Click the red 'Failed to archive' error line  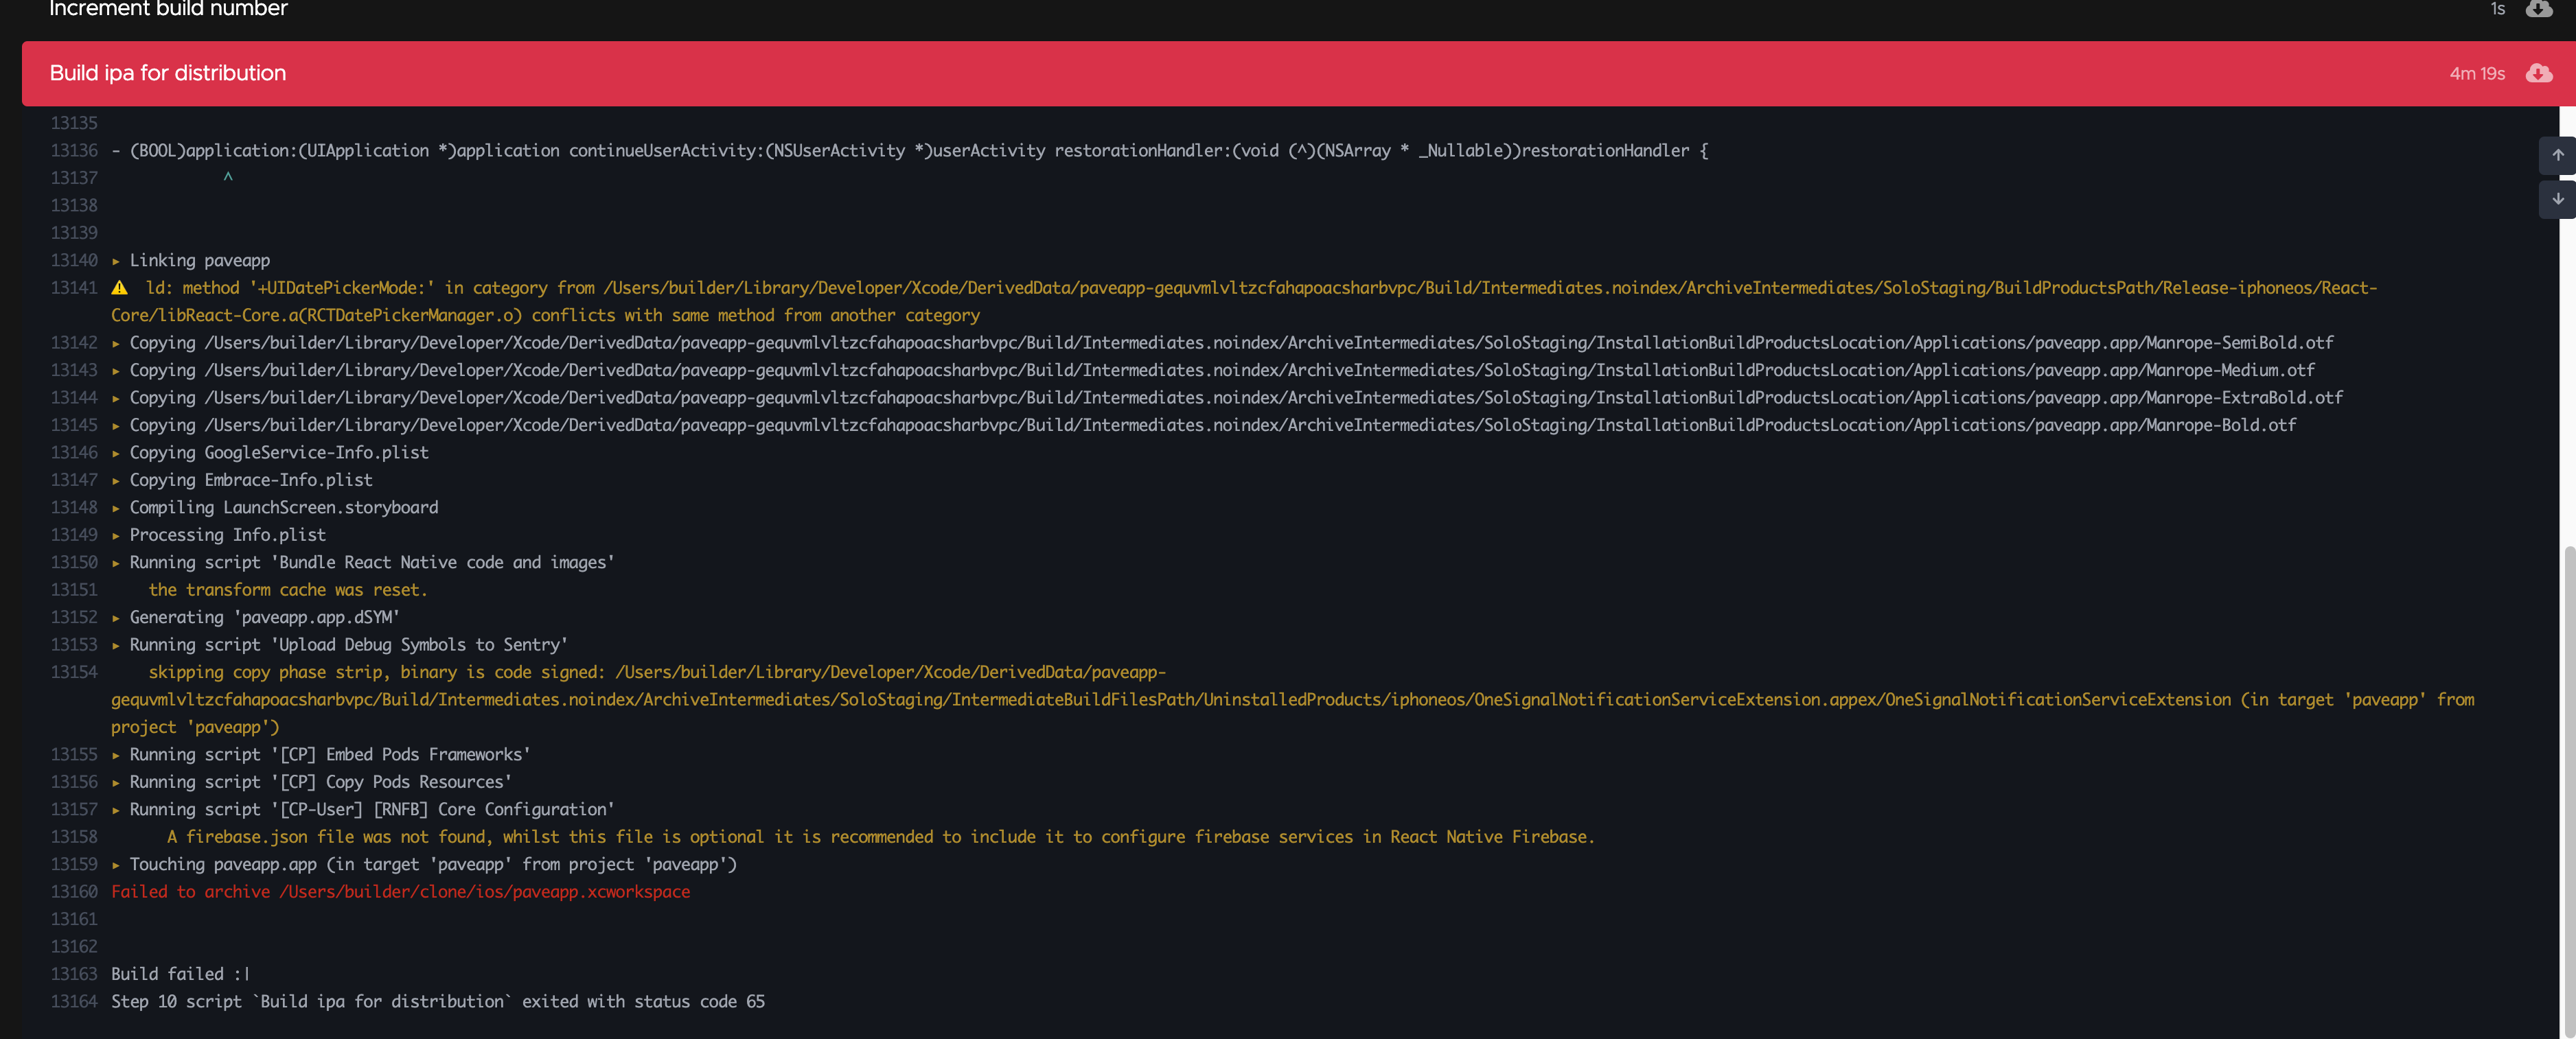(400, 892)
